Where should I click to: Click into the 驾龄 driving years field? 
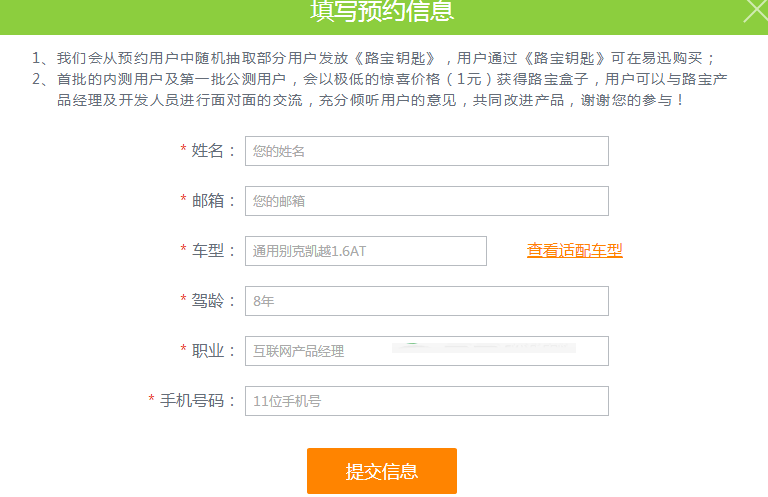pyautogui.click(x=426, y=301)
